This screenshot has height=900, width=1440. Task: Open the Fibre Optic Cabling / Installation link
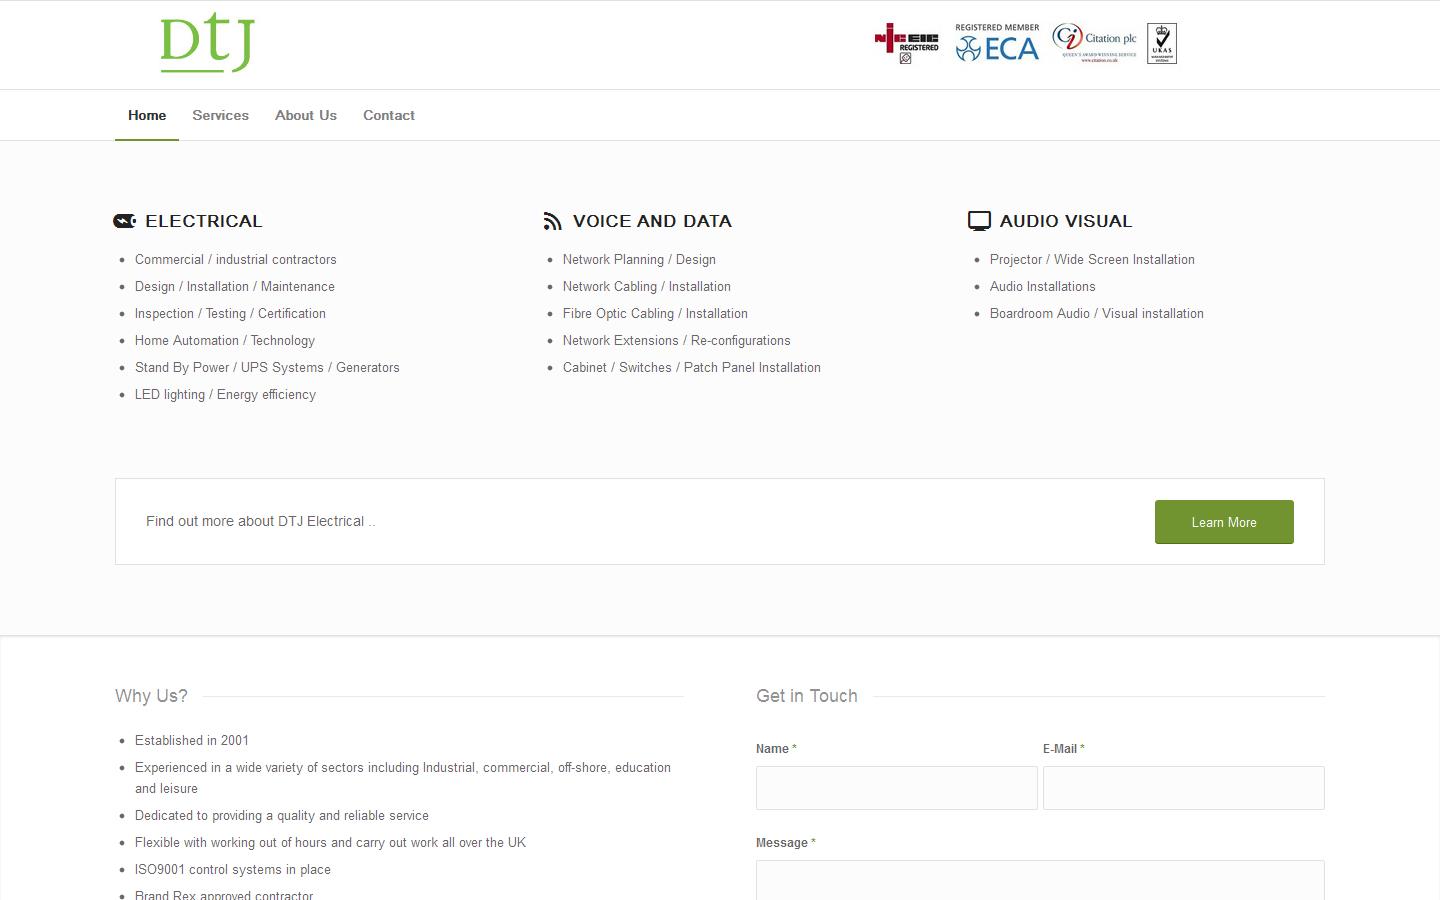[655, 313]
